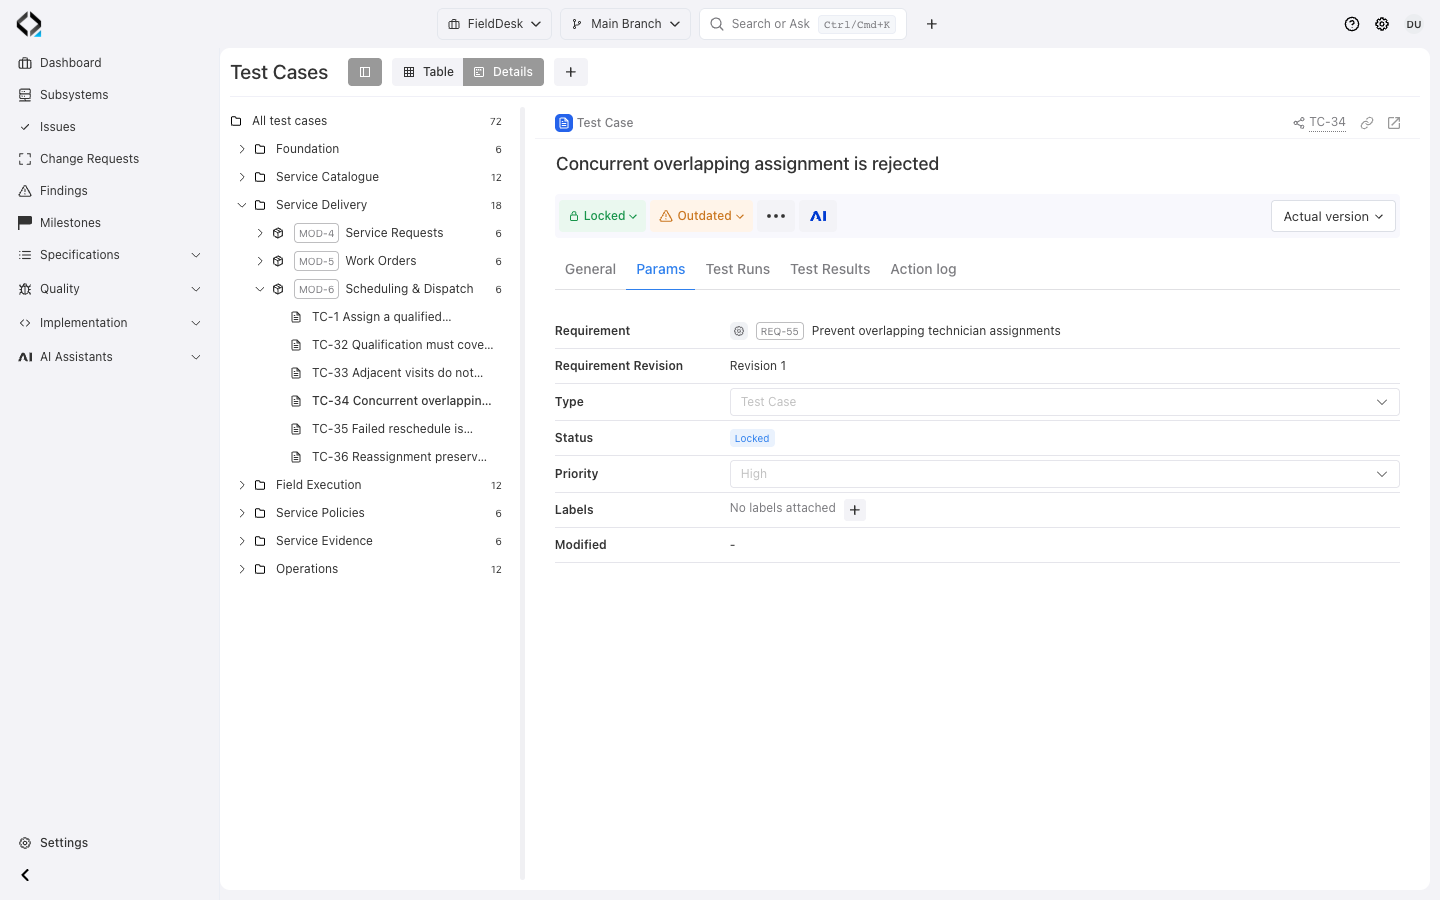Click the requirement icon beside REQ-55
This screenshot has height=900, width=1440.
(739, 331)
